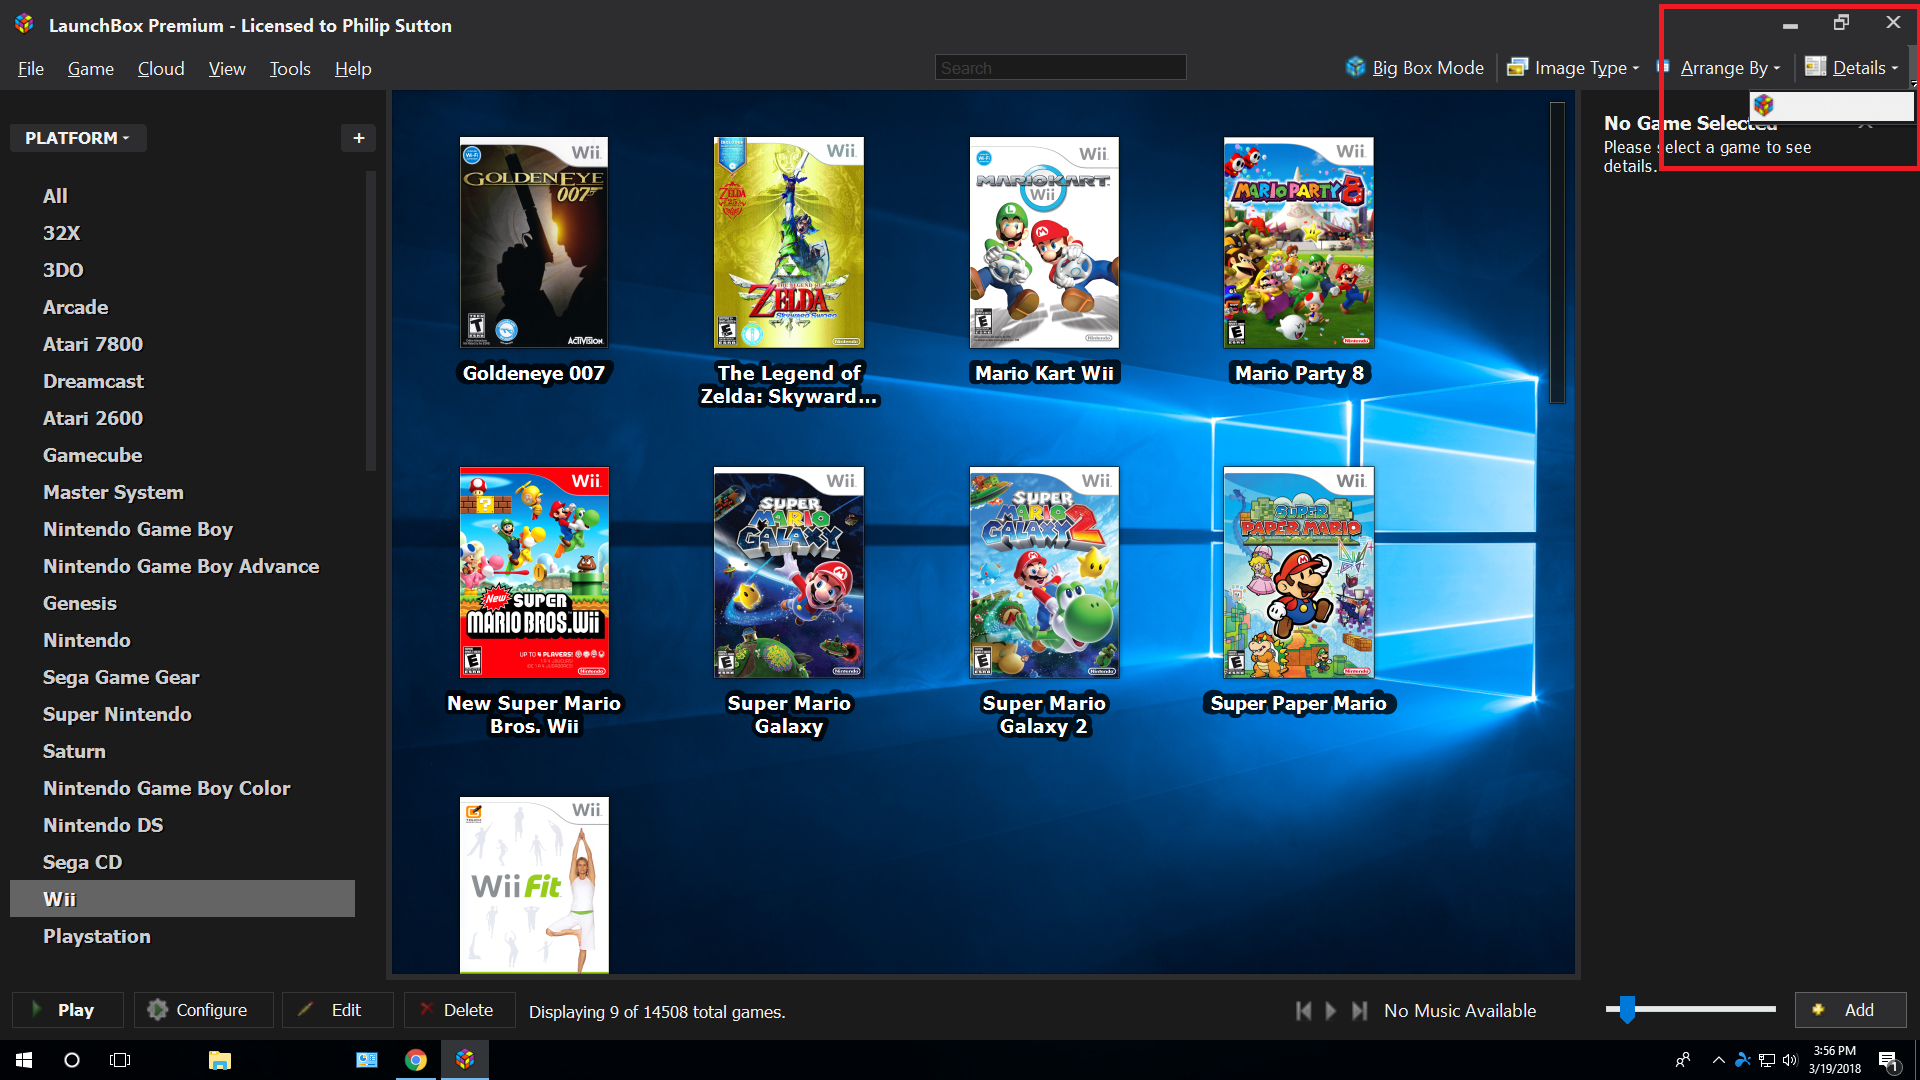Image resolution: width=1920 pixels, height=1080 pixels.
Task: Open the Action Center notification icon
Action: pyautogui.click(x=1889, y=1061)
